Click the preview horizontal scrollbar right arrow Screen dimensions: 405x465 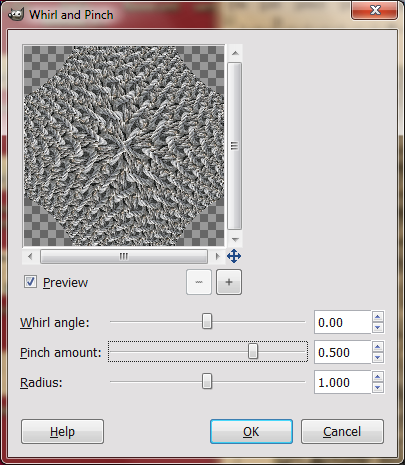coord(218,256)
